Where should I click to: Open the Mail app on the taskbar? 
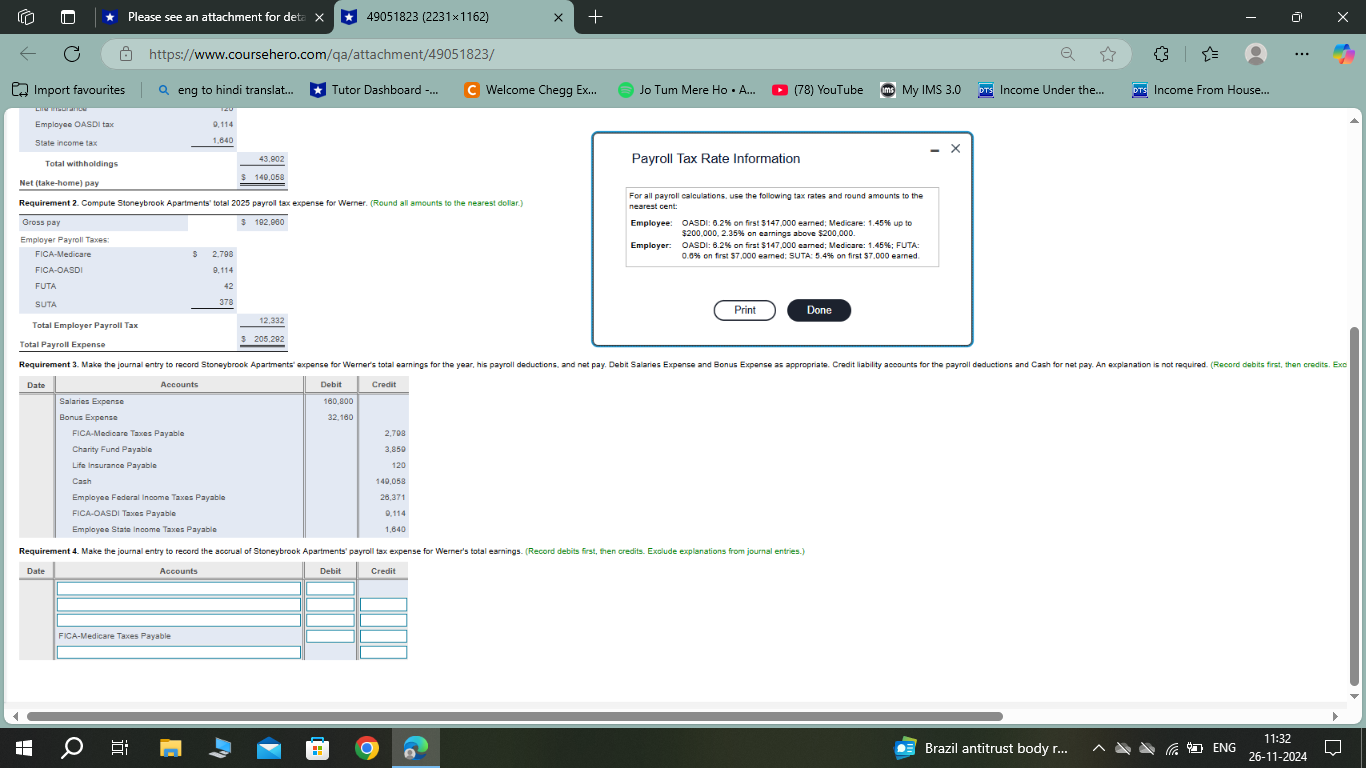tap(269, 748)
